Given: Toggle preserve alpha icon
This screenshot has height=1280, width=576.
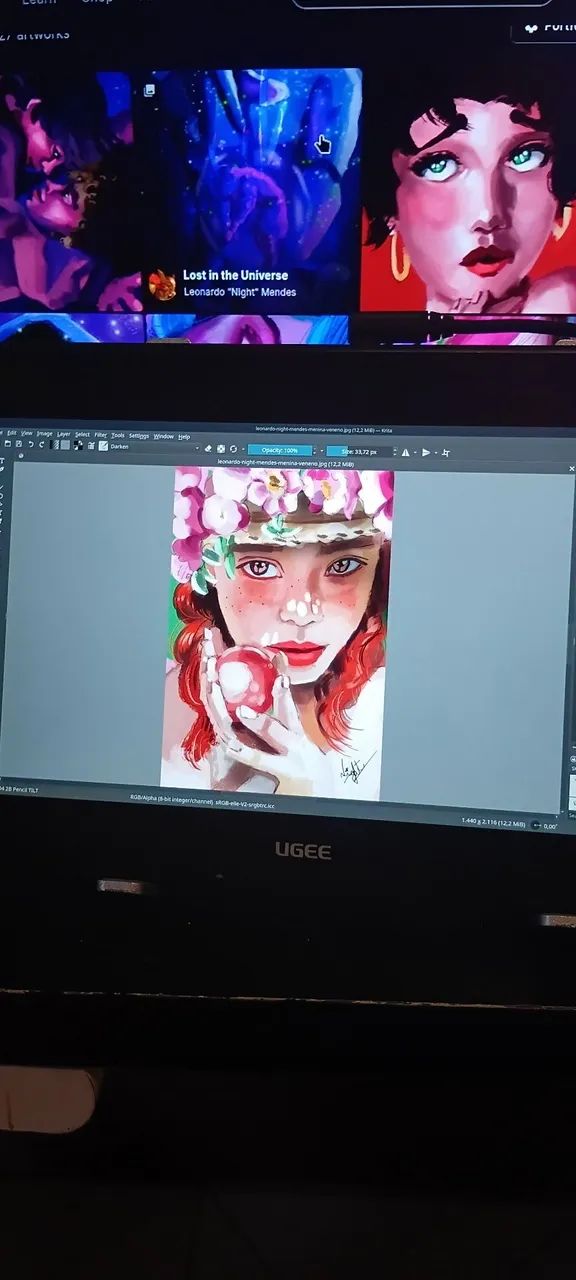Looking at the screenshot, I should [x=221, y=449].
